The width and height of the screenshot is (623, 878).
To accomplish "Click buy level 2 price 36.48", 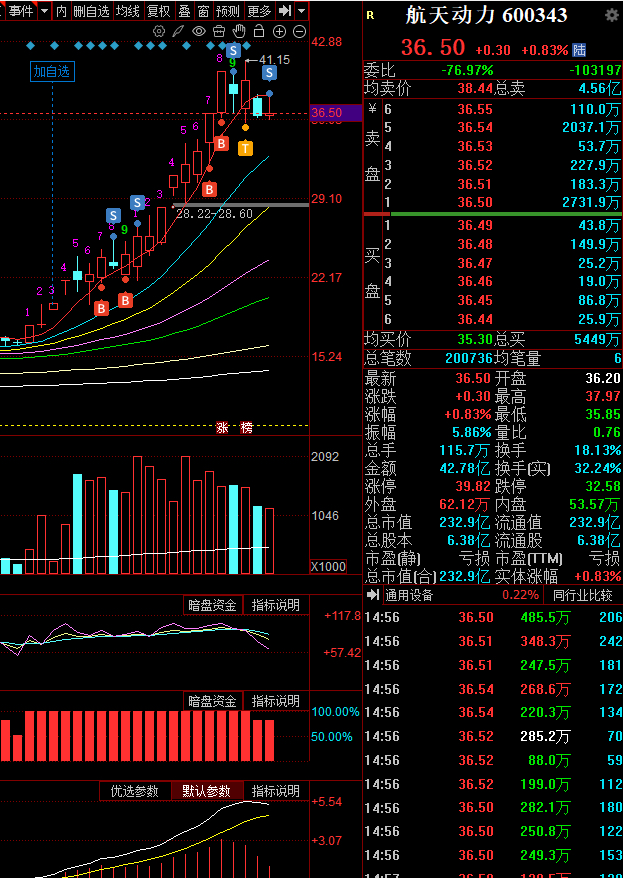I will tap(475, 244).
